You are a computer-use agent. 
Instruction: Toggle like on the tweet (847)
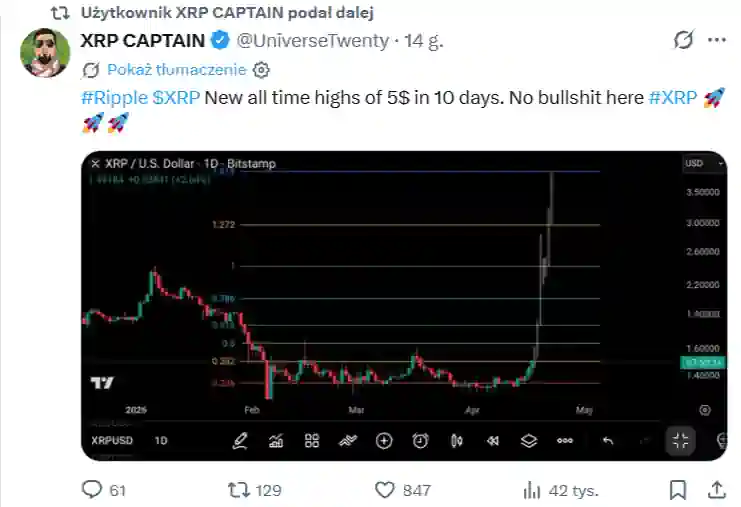click(387, 490)
